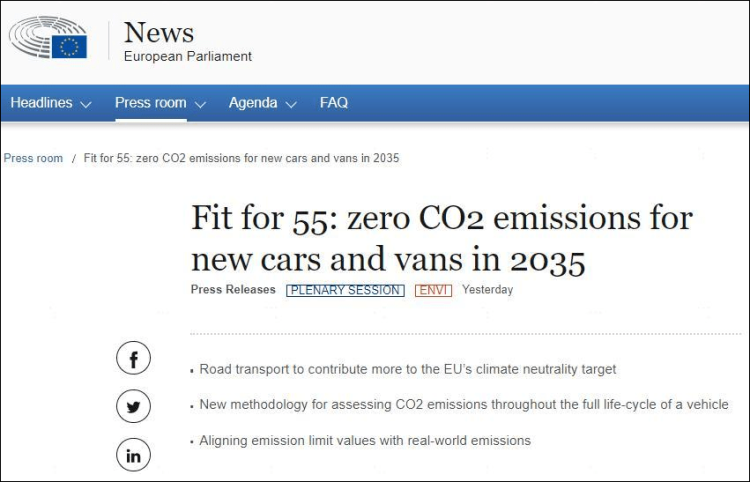Click the PLENARY SESSION tag
This screenshot has width=750, height=482.
click(x=345, y=290)
